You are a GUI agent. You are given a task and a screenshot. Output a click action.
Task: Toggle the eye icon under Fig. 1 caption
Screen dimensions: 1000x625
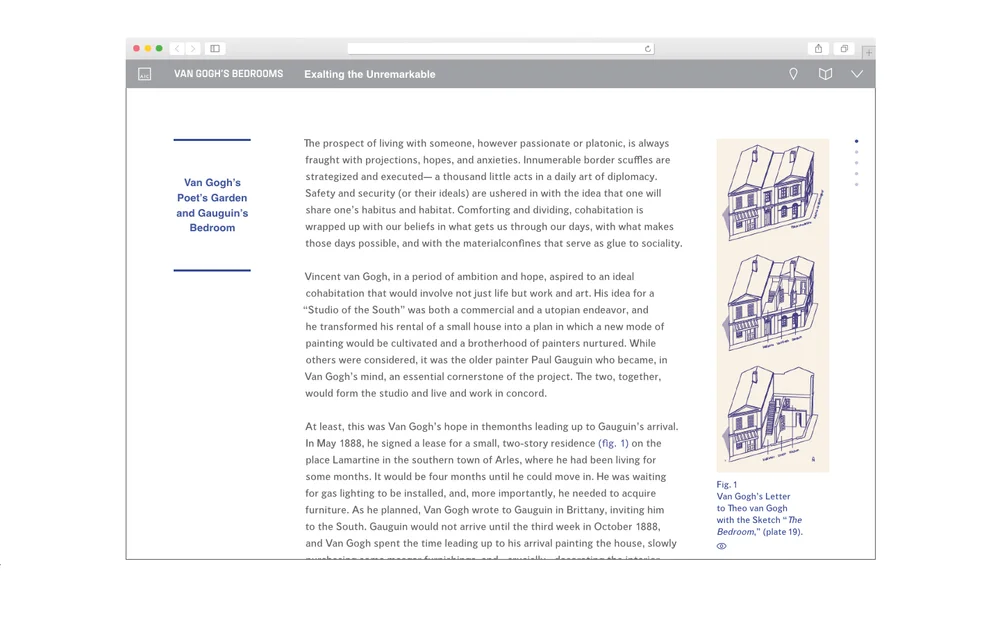[721, 546]
